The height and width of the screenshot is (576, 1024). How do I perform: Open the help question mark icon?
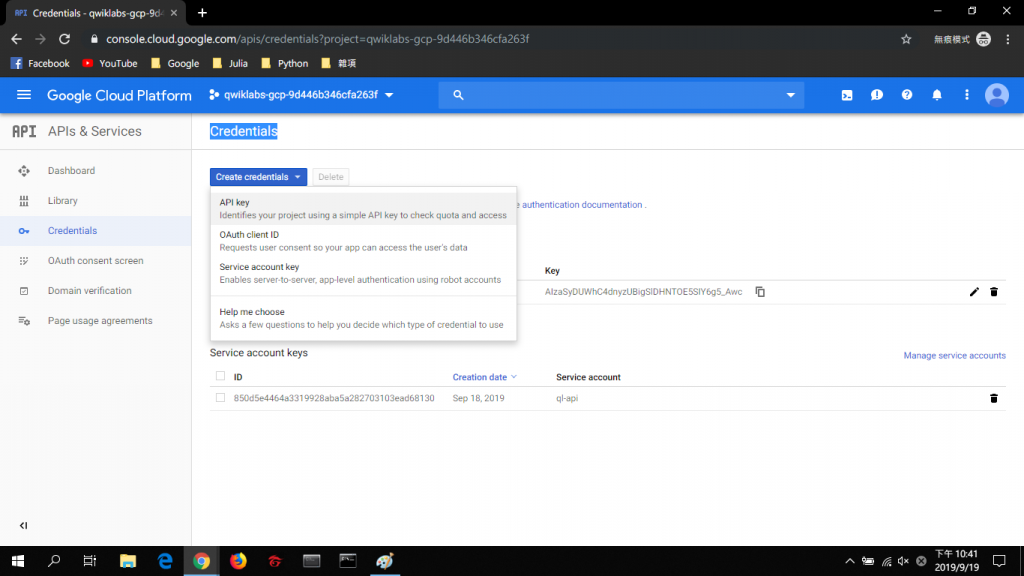pos(907,95)
